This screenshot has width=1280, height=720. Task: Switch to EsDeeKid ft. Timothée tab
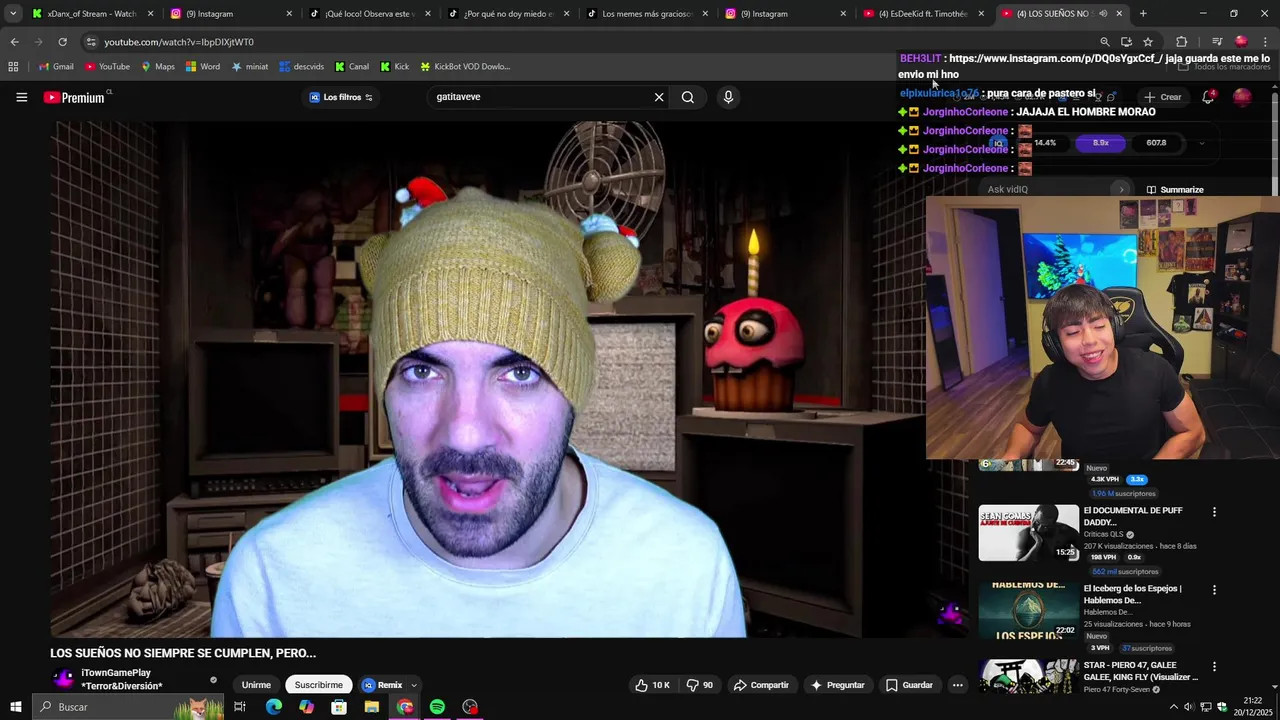[x=924, y=14]
